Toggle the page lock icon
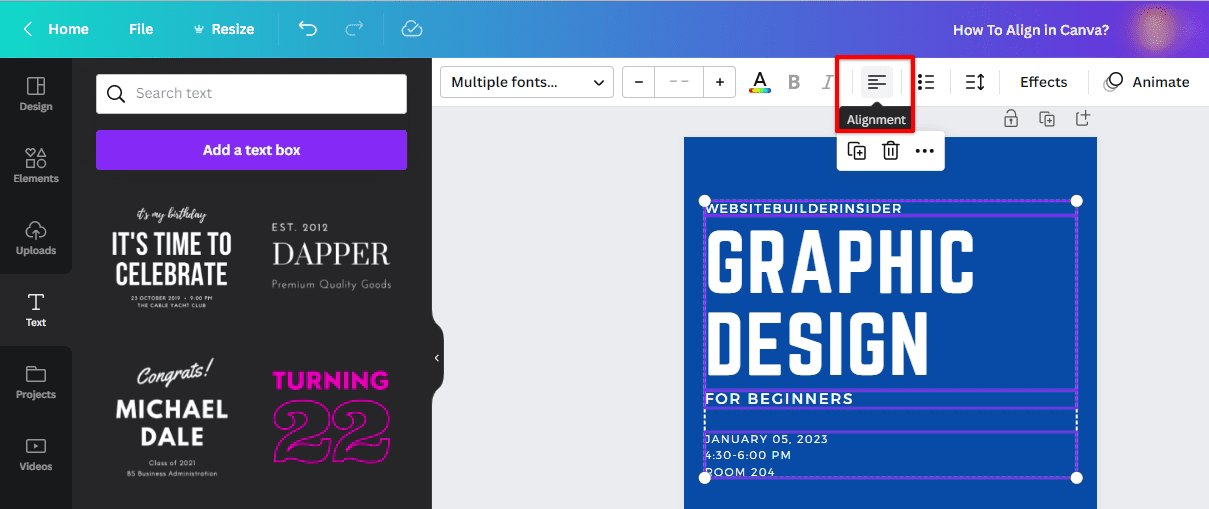This screenshot has height=509, width=1209. (x=1011, y=119)
